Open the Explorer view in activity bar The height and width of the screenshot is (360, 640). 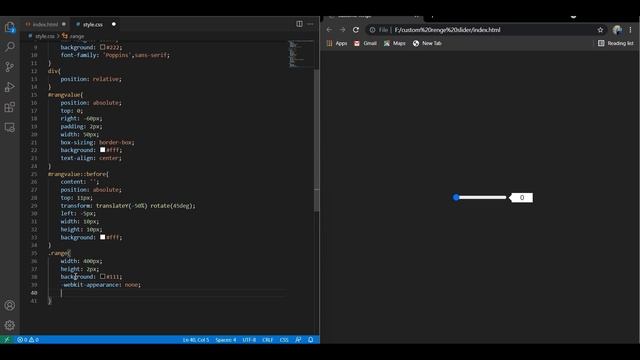tap(10, 27)
